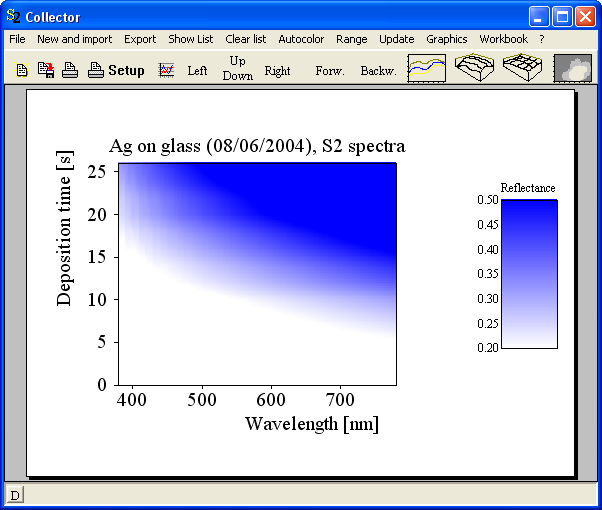Select the color-map shaded plot view
The height and width of the screenshot is (510, 602).
coord(572,68)
